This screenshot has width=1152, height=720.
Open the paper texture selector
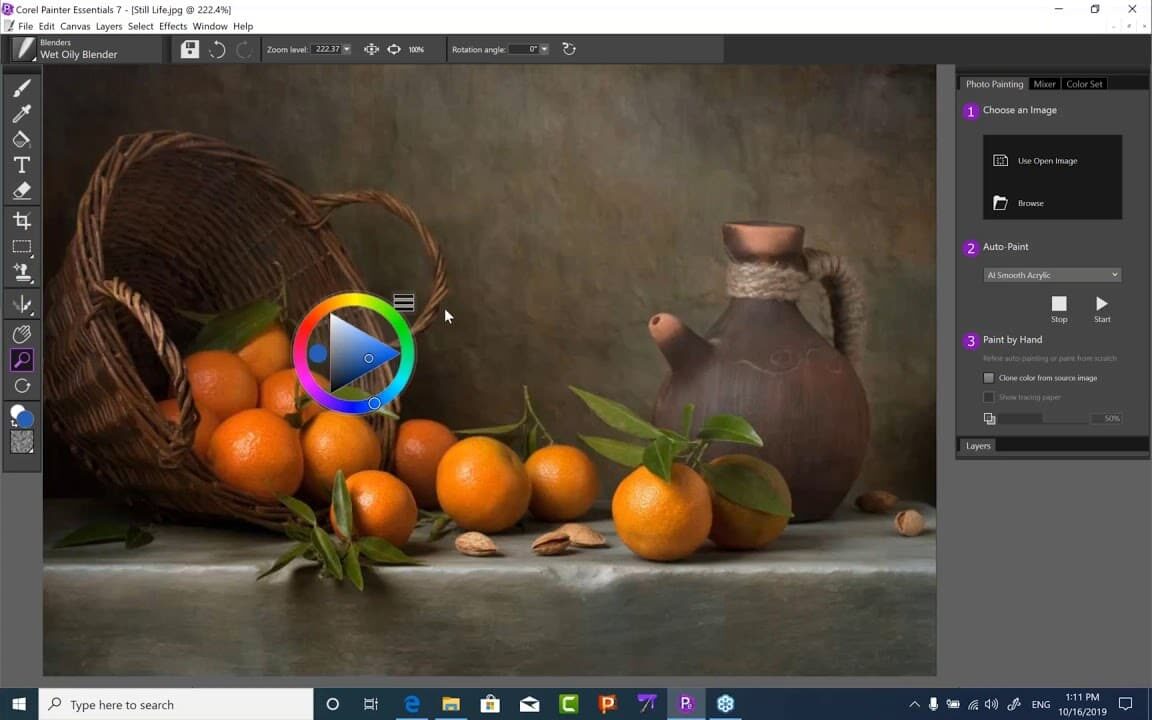(x=22, y=442)
